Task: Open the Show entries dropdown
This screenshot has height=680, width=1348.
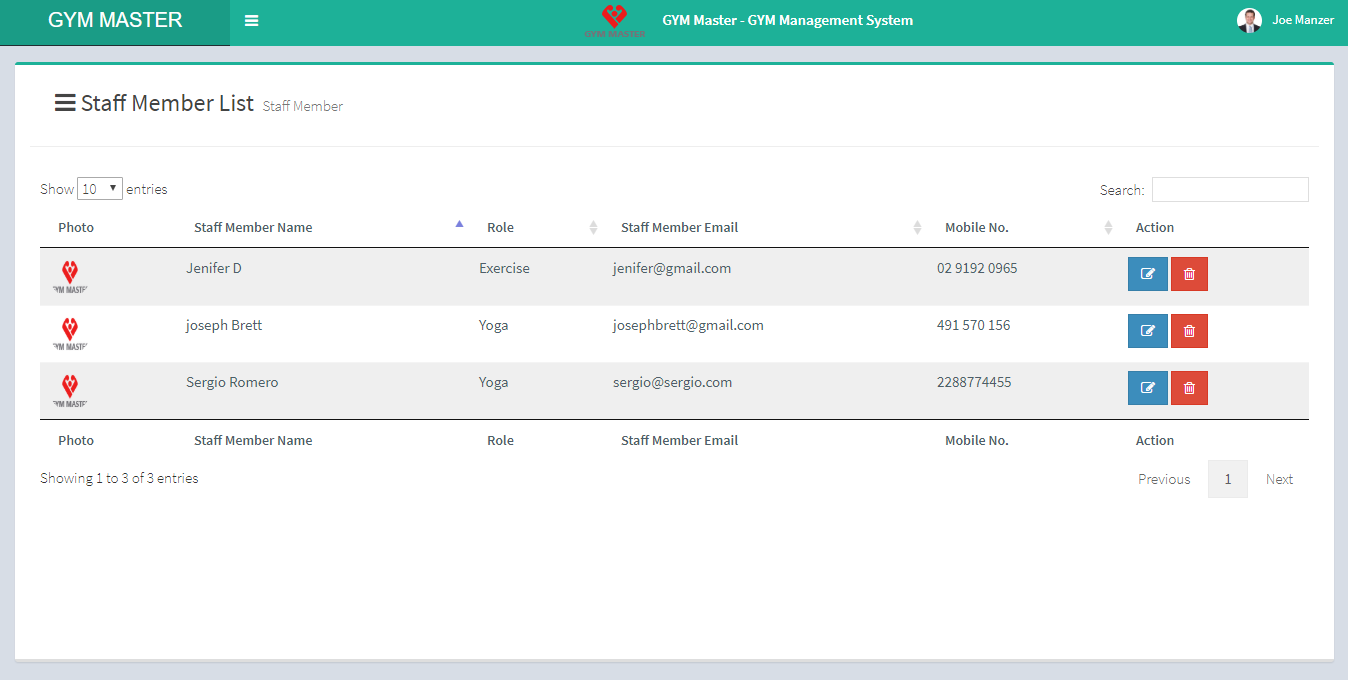Action: click(100, 189)
